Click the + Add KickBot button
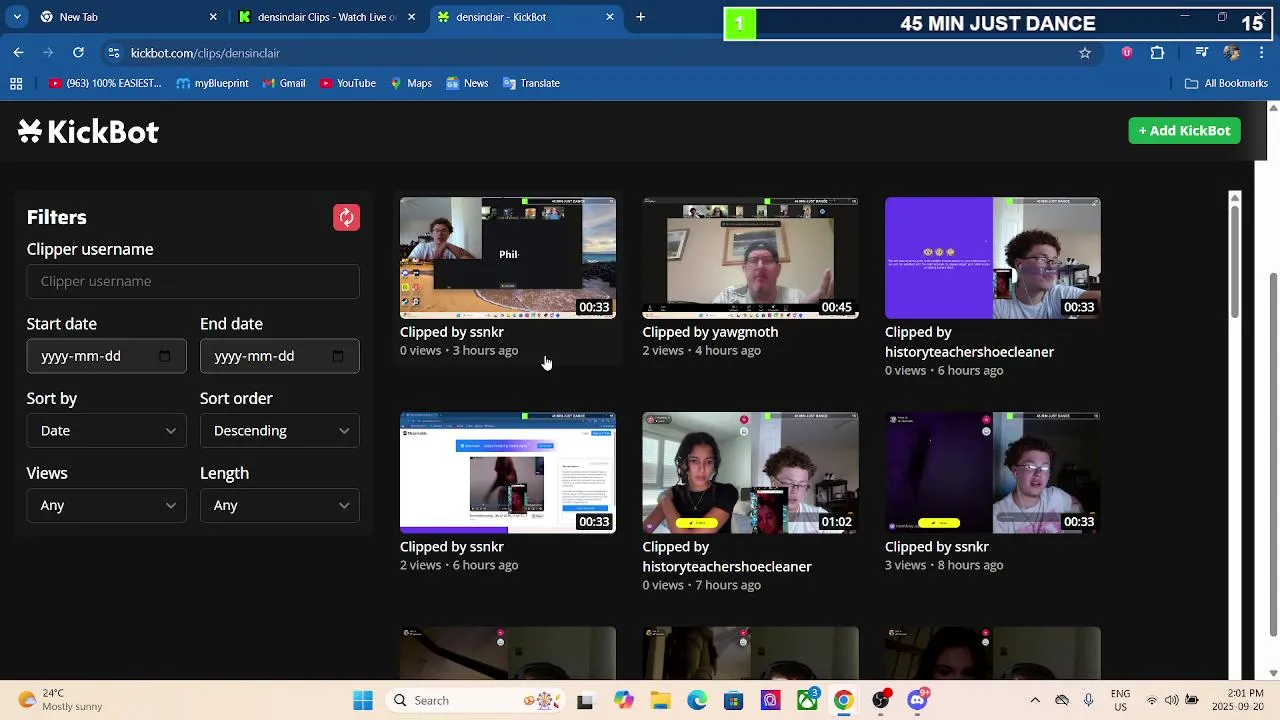The height and width of the screenshot is (720, 1280). [1184, 131]
